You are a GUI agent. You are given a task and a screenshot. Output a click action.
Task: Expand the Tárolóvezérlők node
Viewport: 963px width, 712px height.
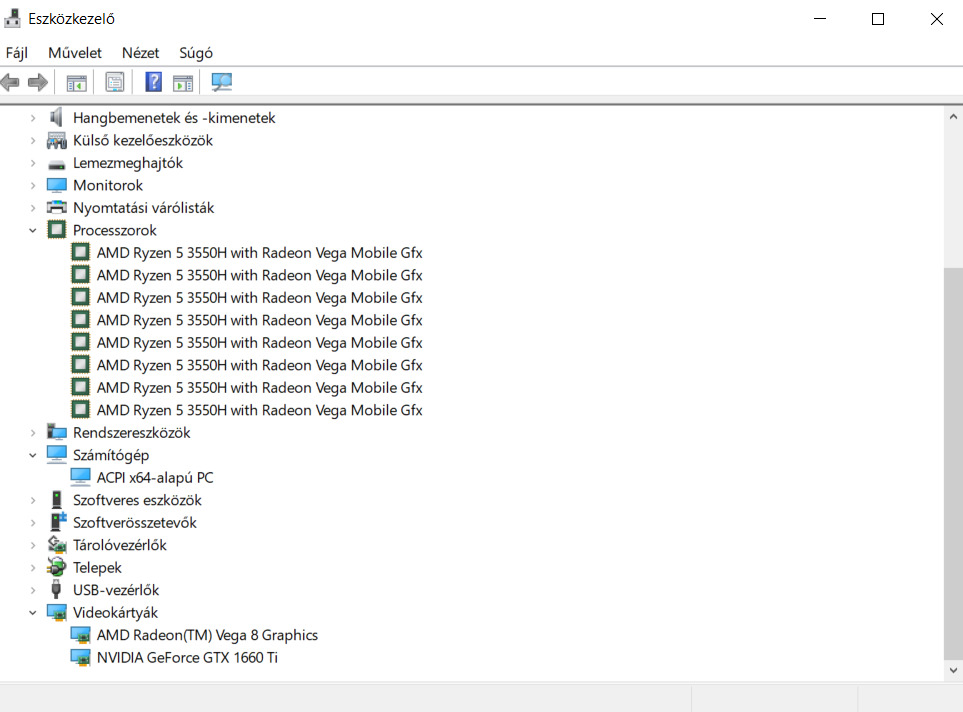point(33,545)
